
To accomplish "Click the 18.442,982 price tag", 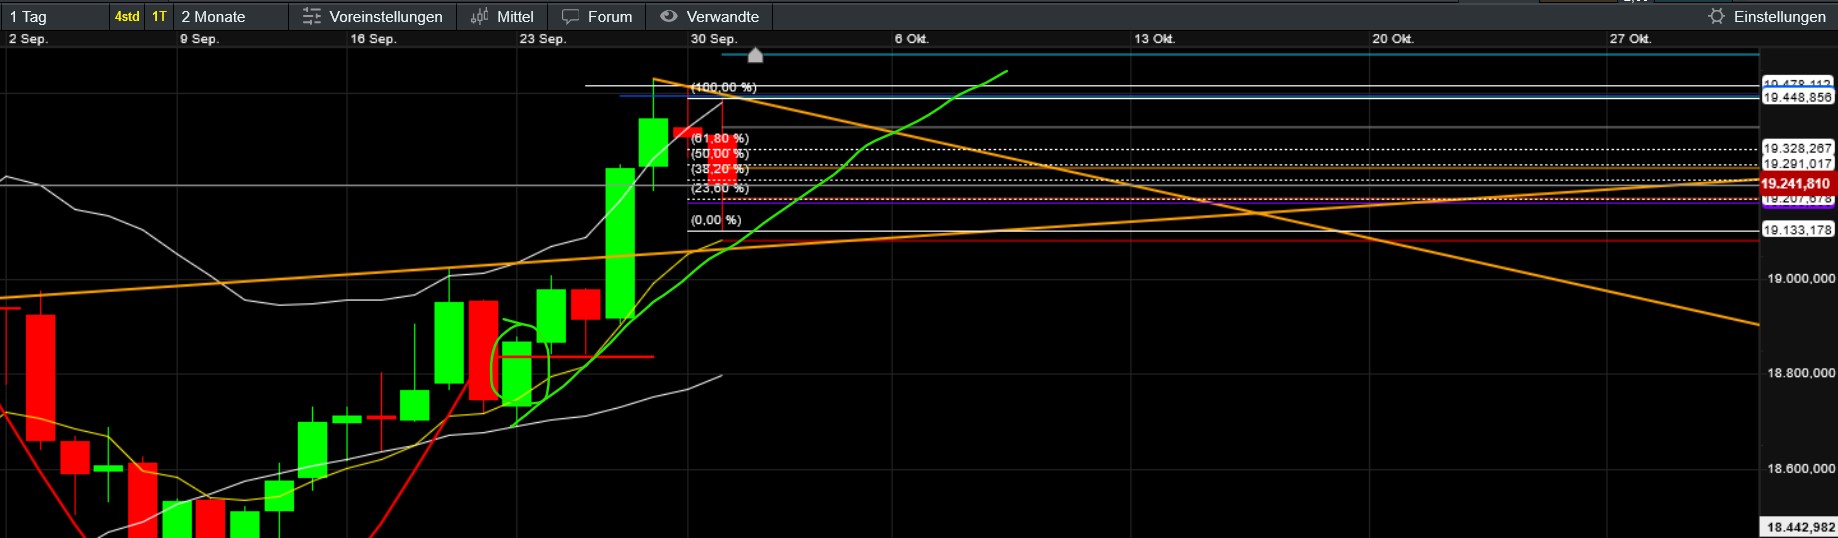I will [1799, 527].
